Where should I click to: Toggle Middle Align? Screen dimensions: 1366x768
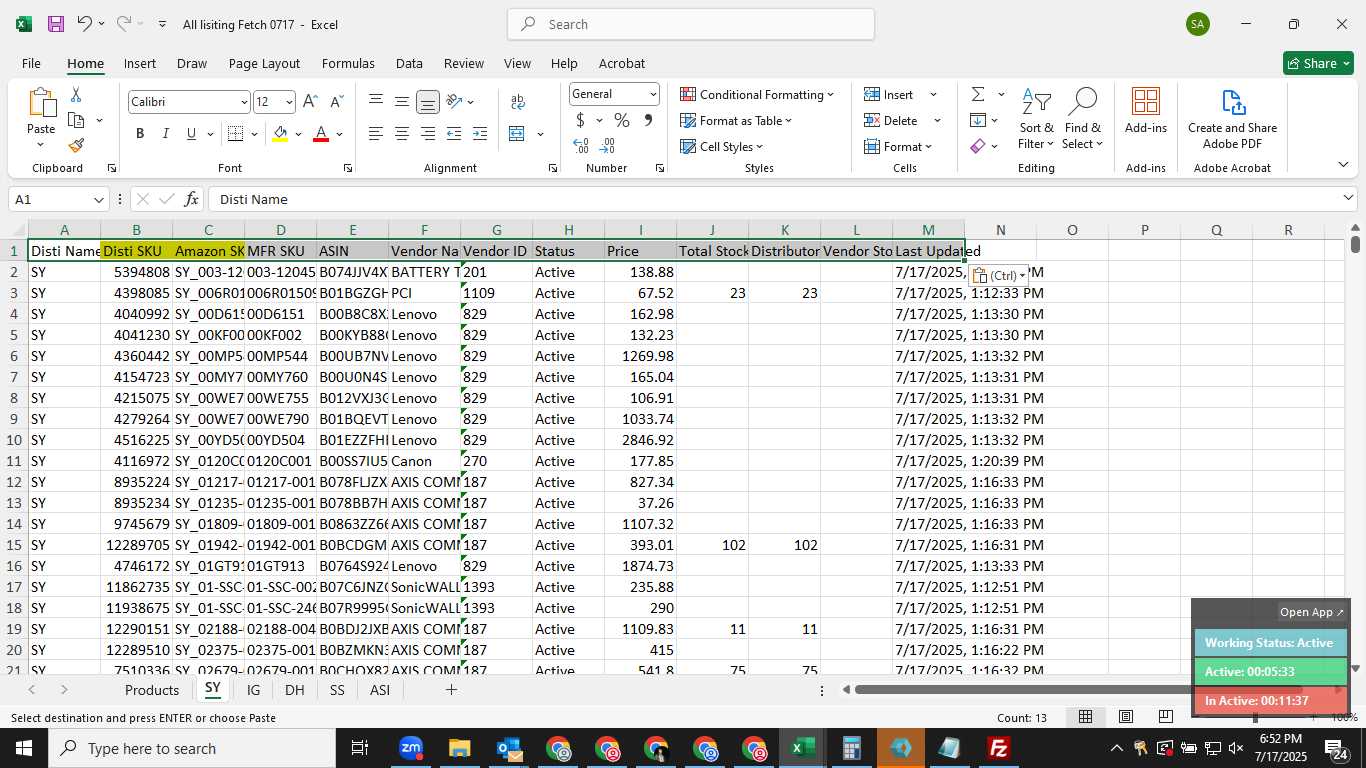(x=401, y=102)
